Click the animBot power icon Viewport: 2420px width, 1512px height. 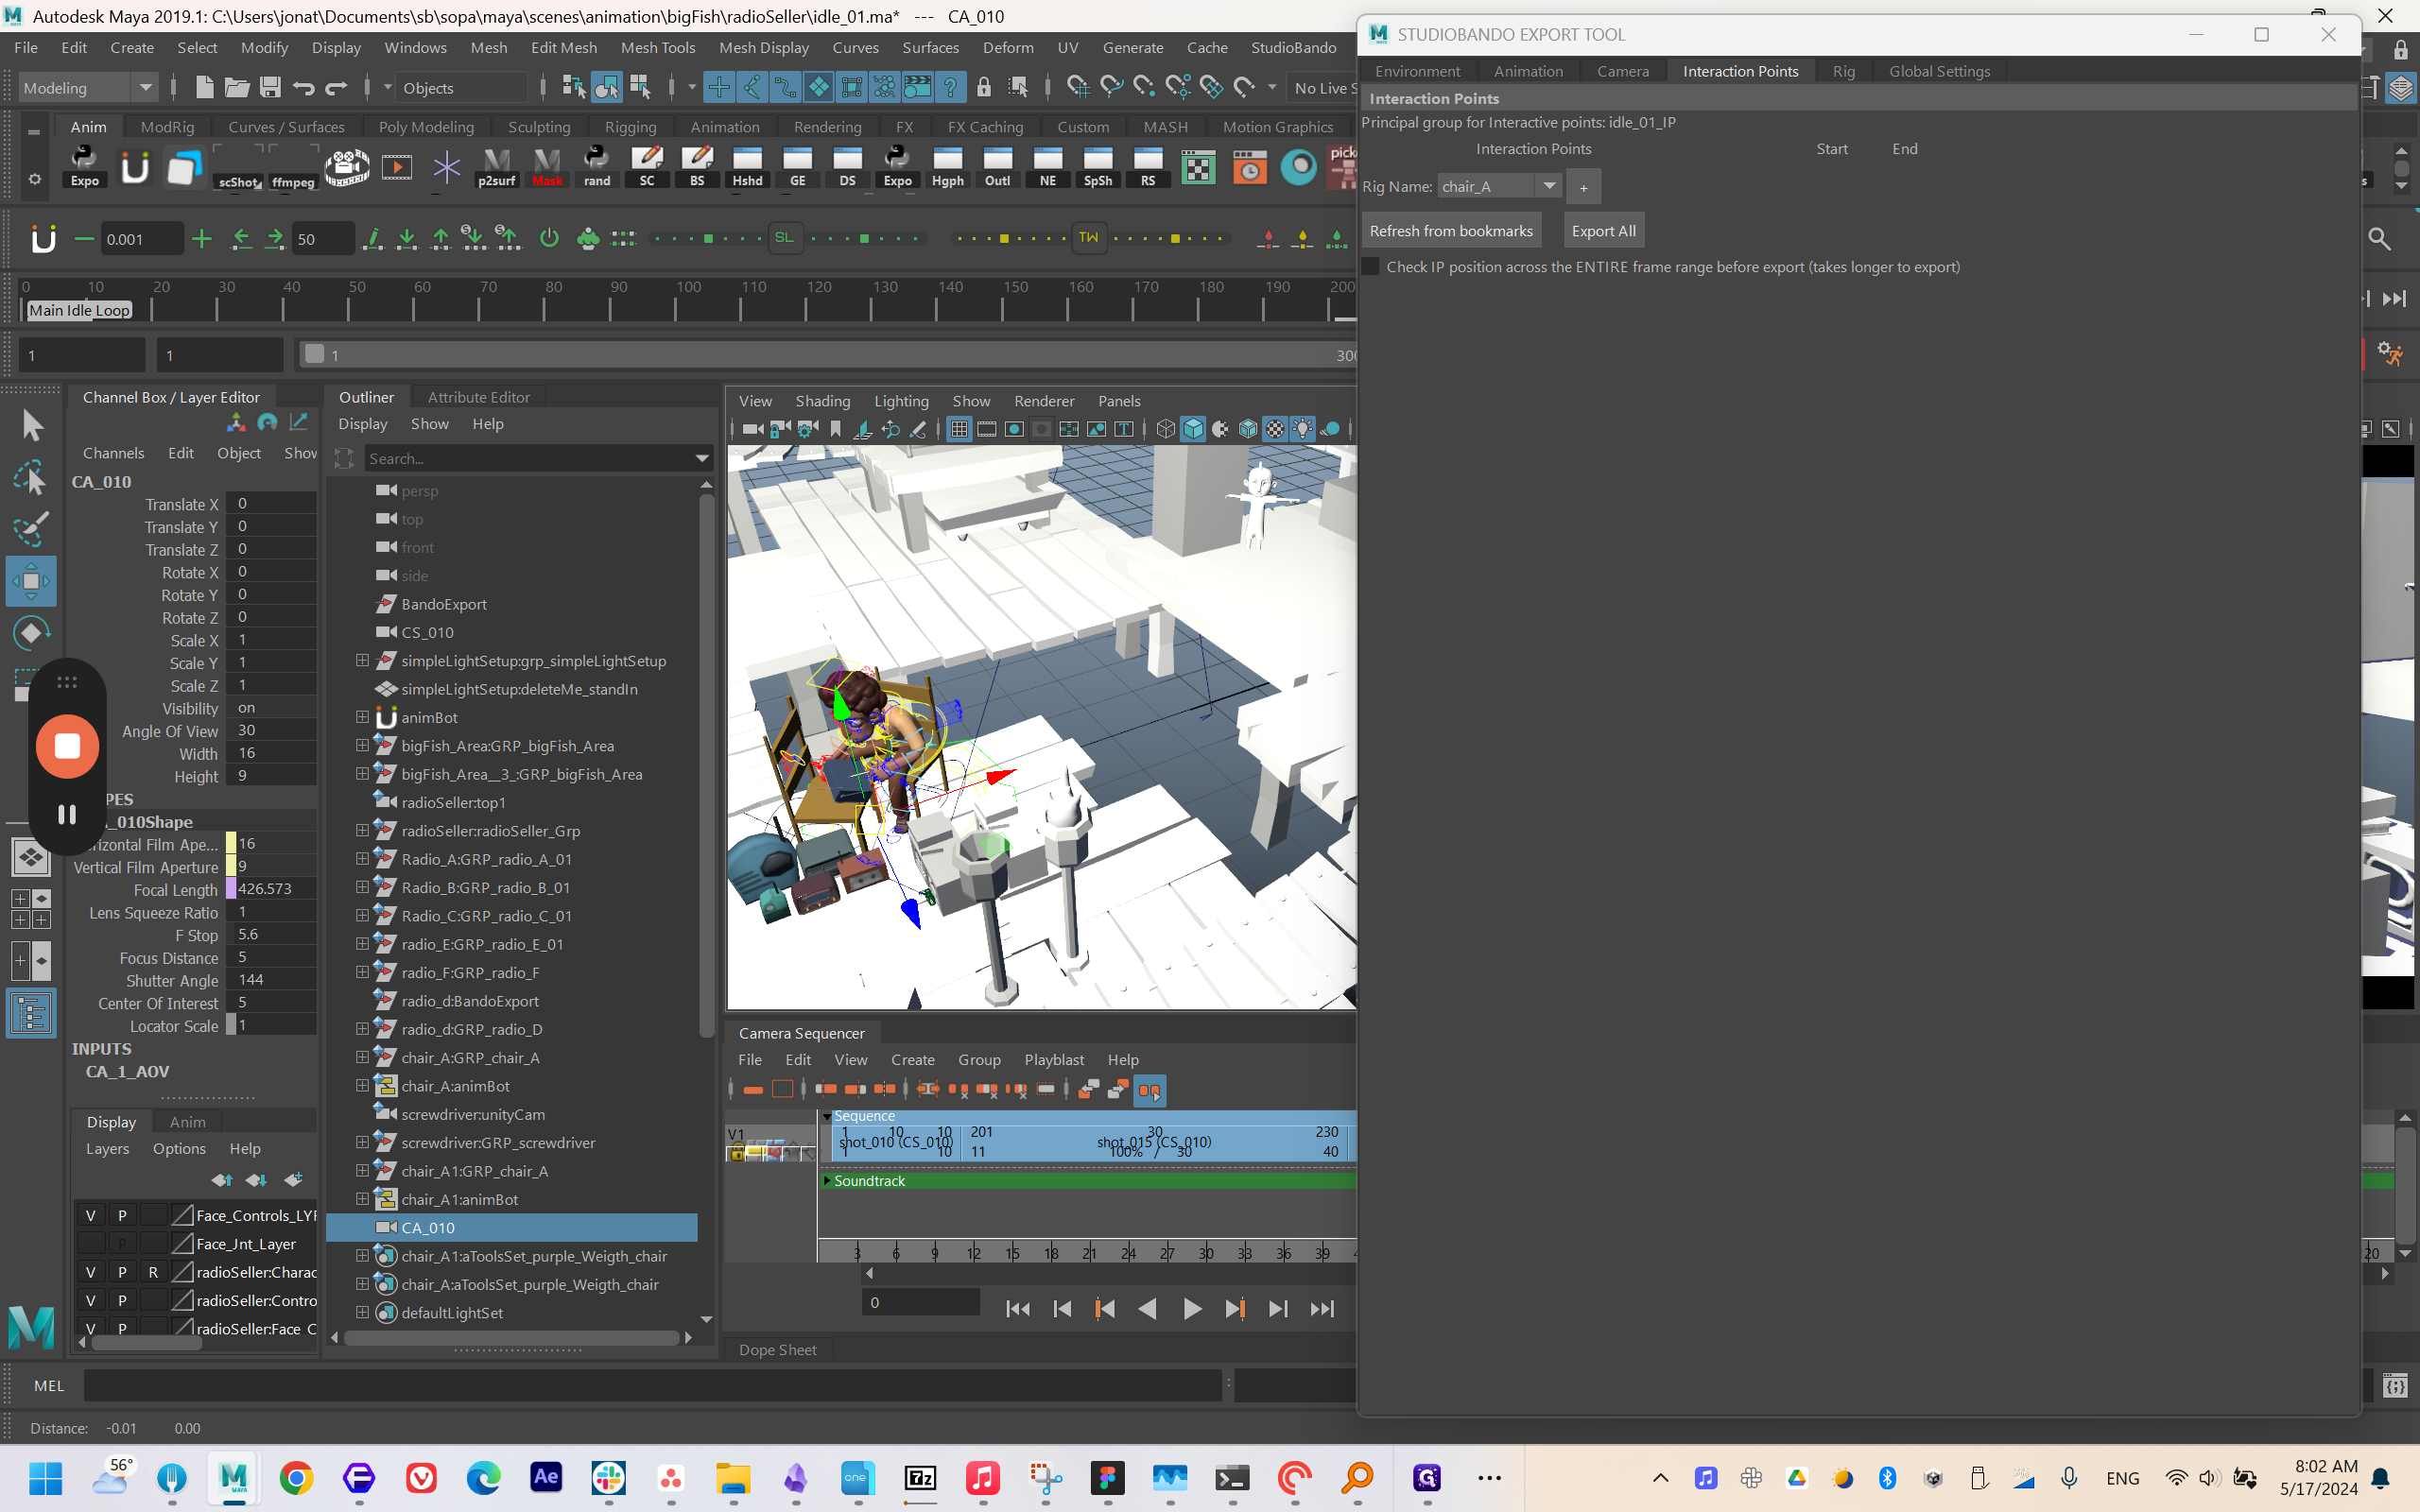coord(549,238)
